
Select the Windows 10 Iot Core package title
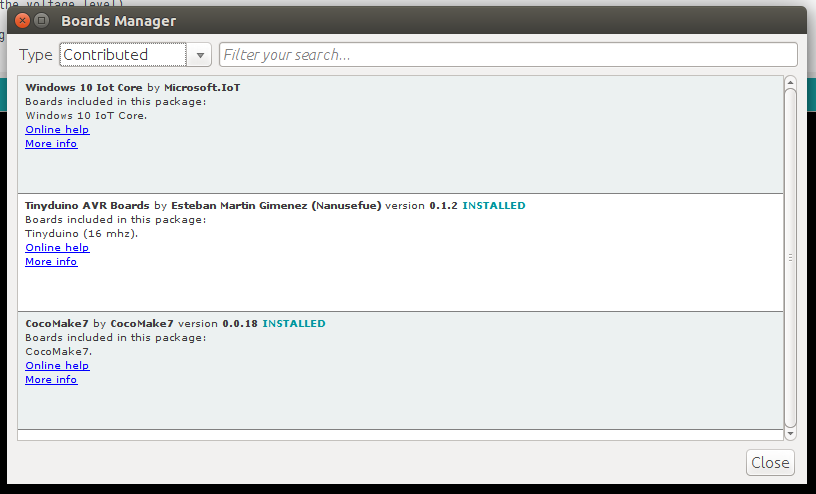click(x=84, y=87)
